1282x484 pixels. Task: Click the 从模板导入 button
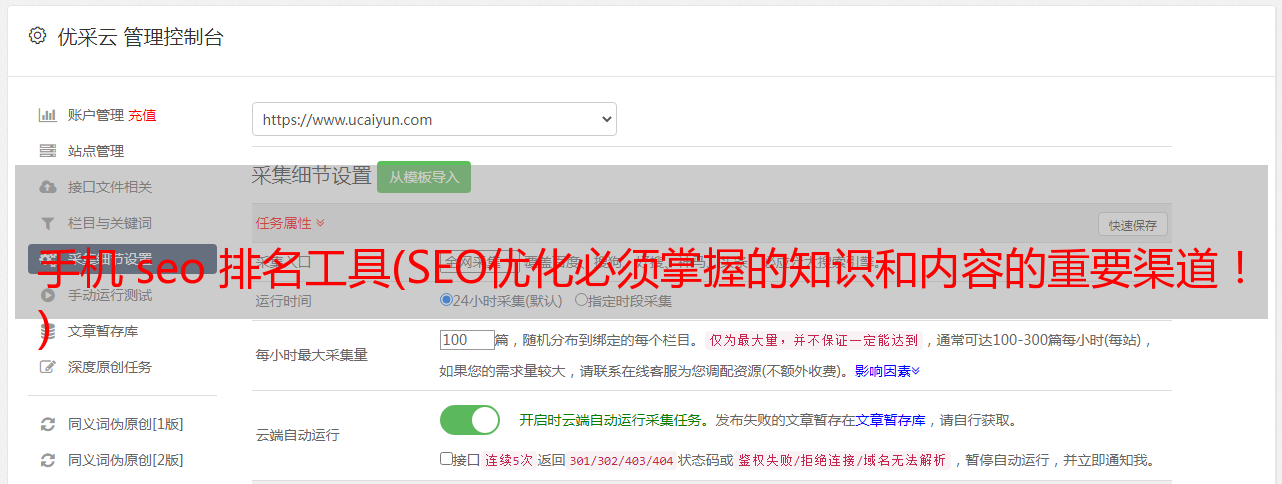click(x=424, y=177)
